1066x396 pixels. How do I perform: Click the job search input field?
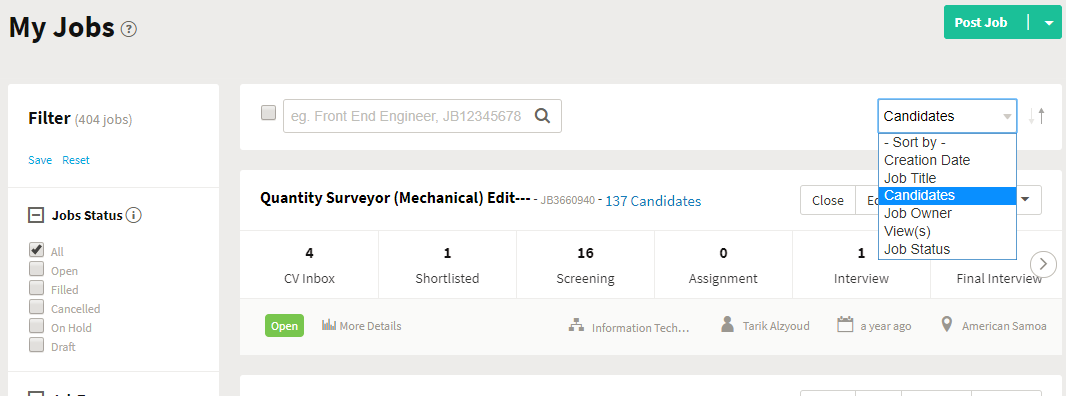tap(407, 116)
